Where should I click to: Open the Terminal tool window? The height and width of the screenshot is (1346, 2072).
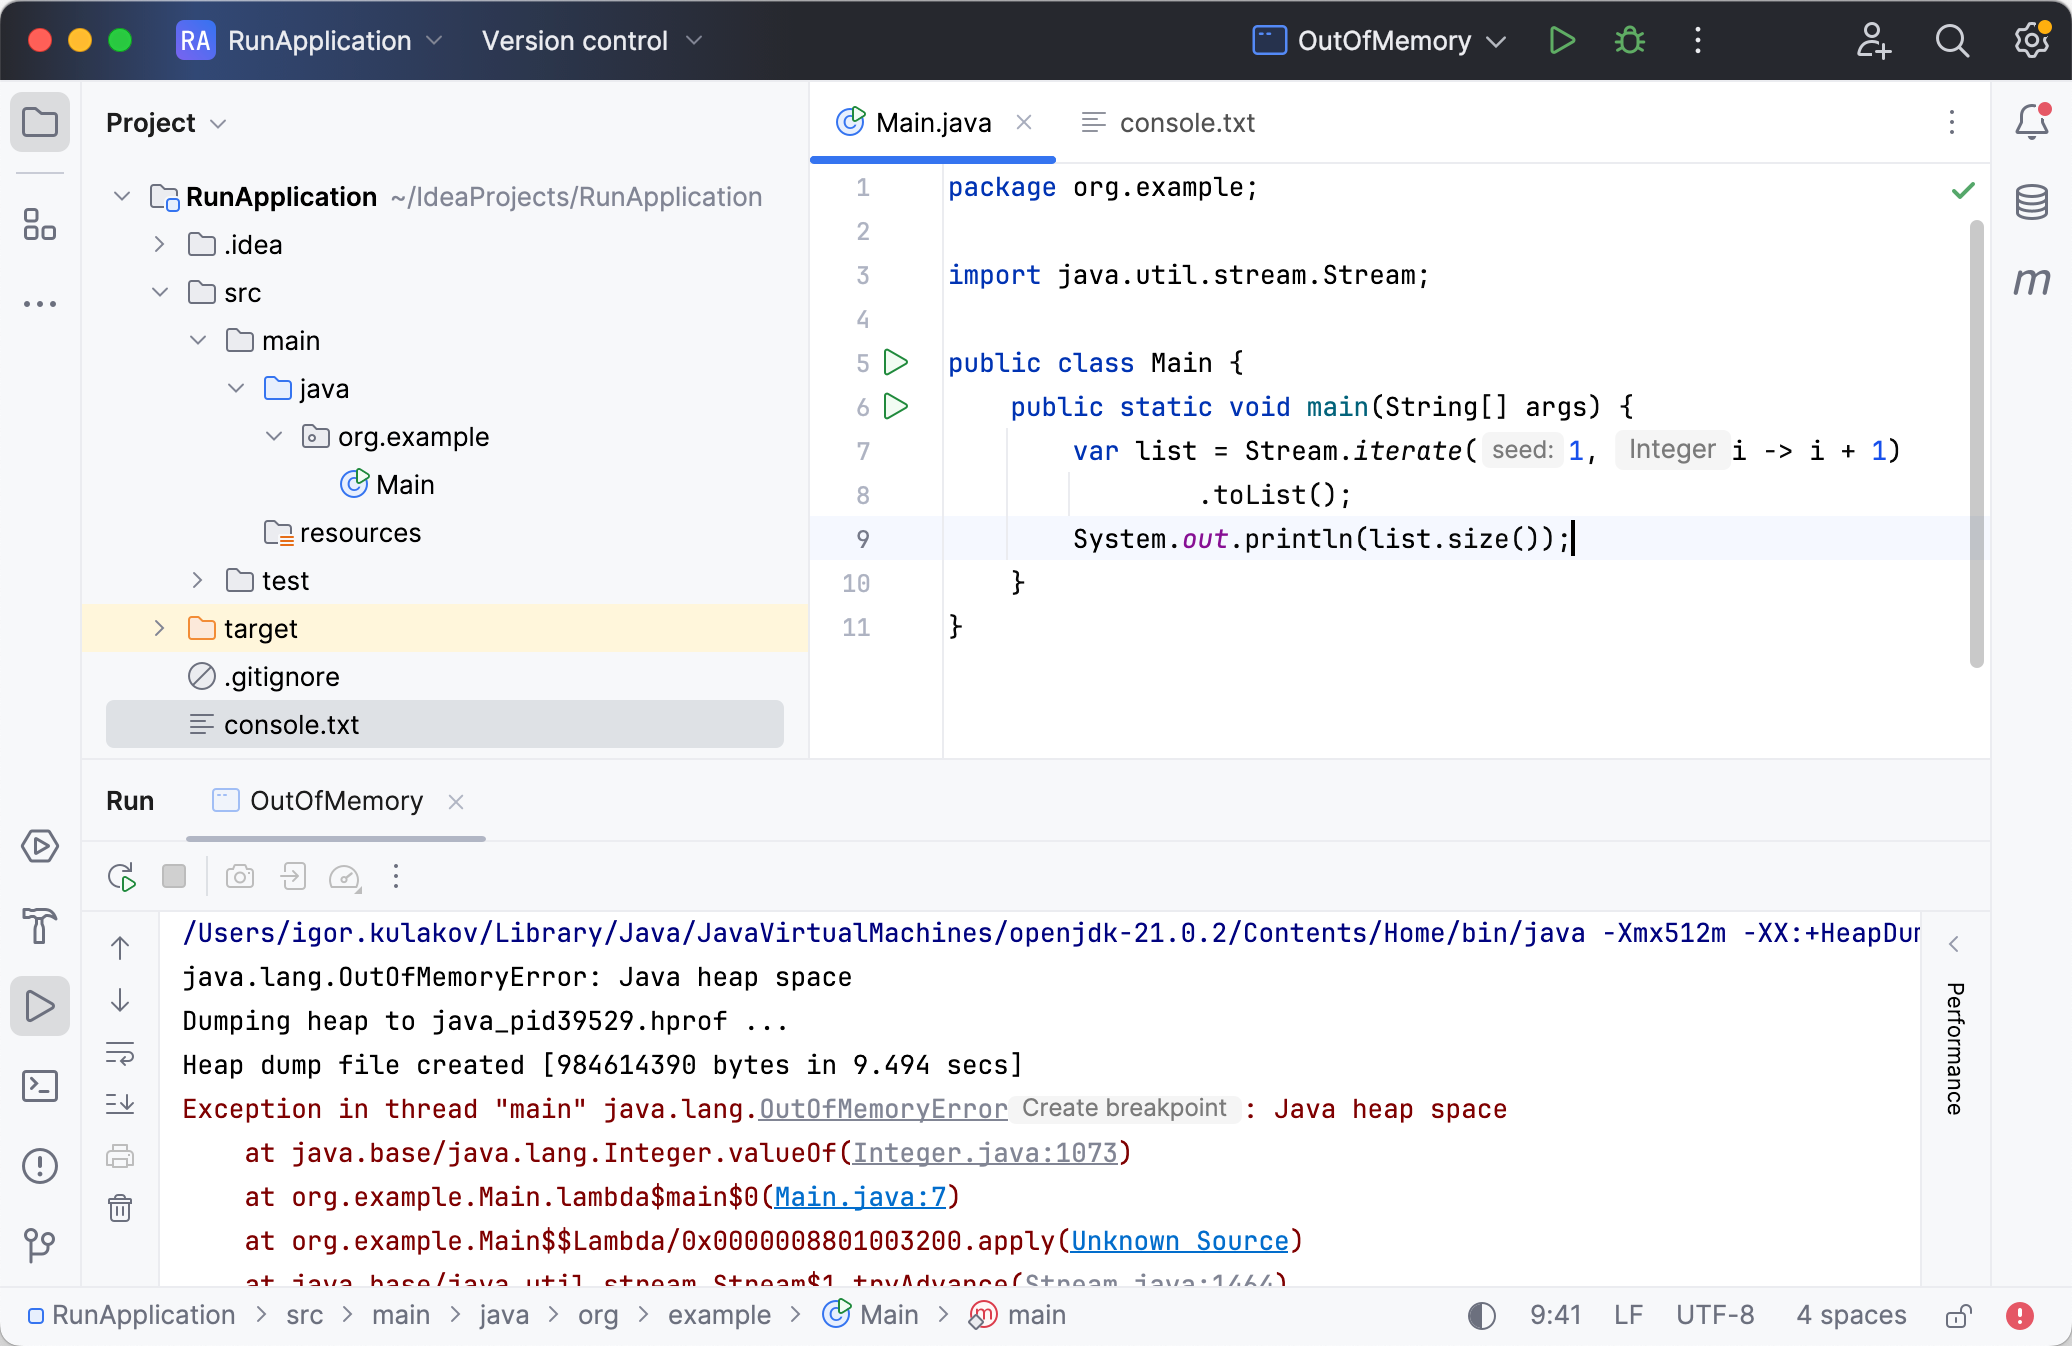coord(40,1086)
